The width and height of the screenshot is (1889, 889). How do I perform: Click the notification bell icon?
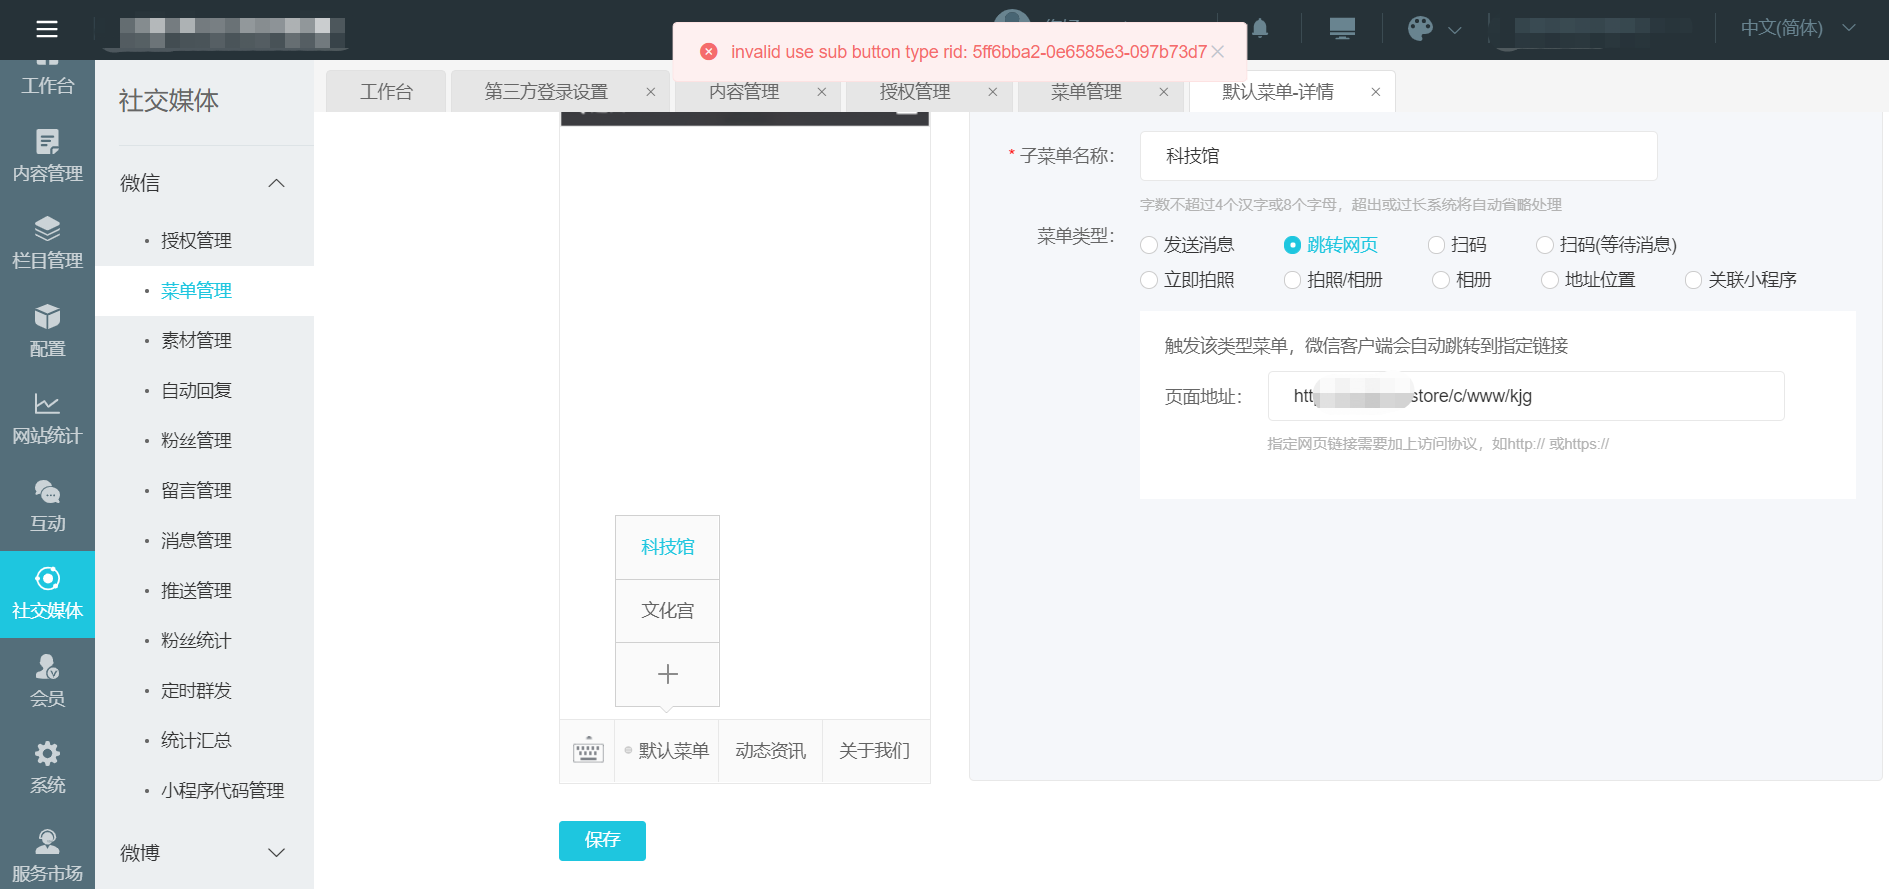click(x=1260, y=29)
